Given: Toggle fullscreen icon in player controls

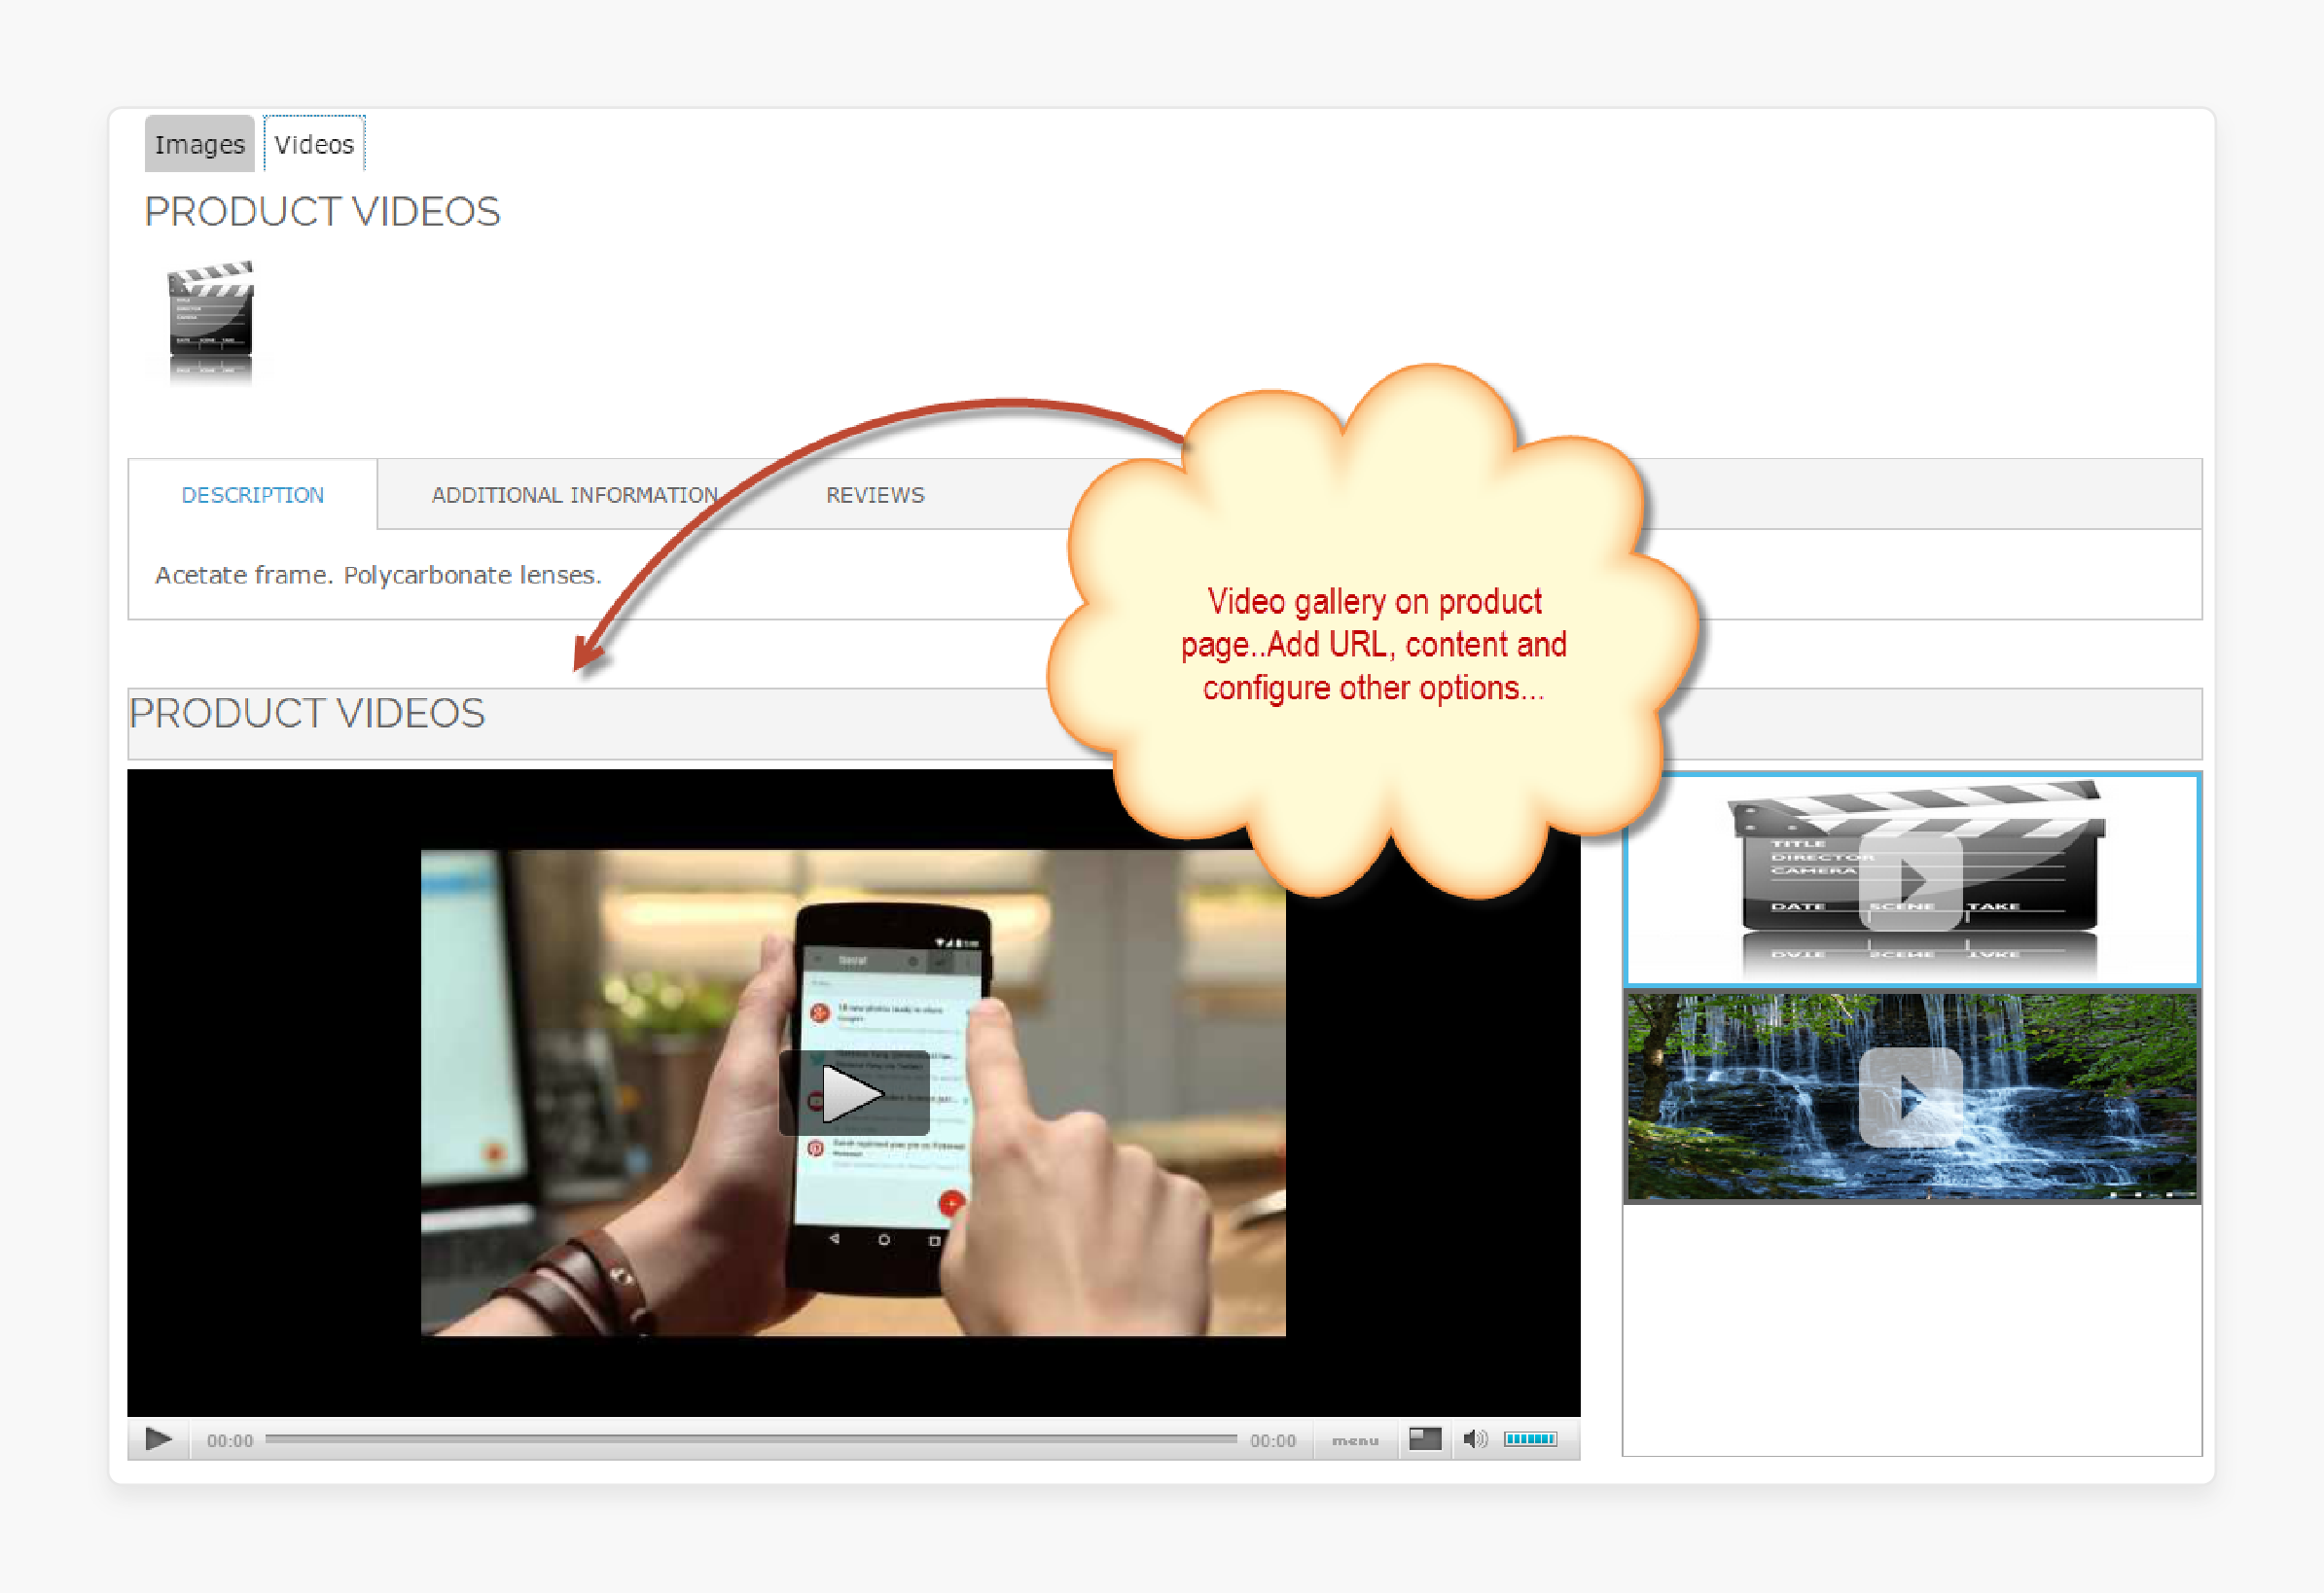Looking at the screenshot, I should (1425, 1439).
